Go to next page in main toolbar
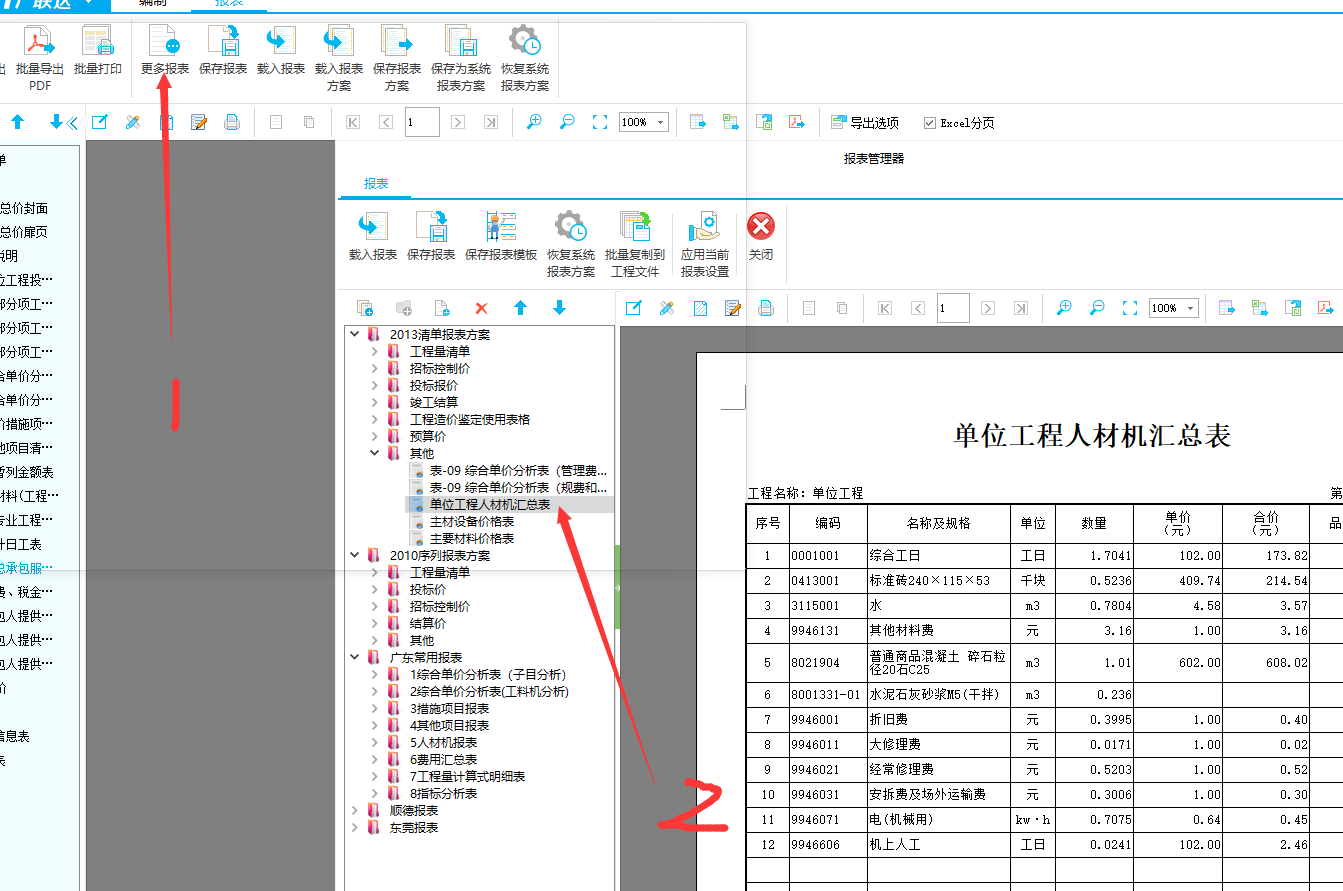This screenshot has height=891, width=1343. click(458, 122)
